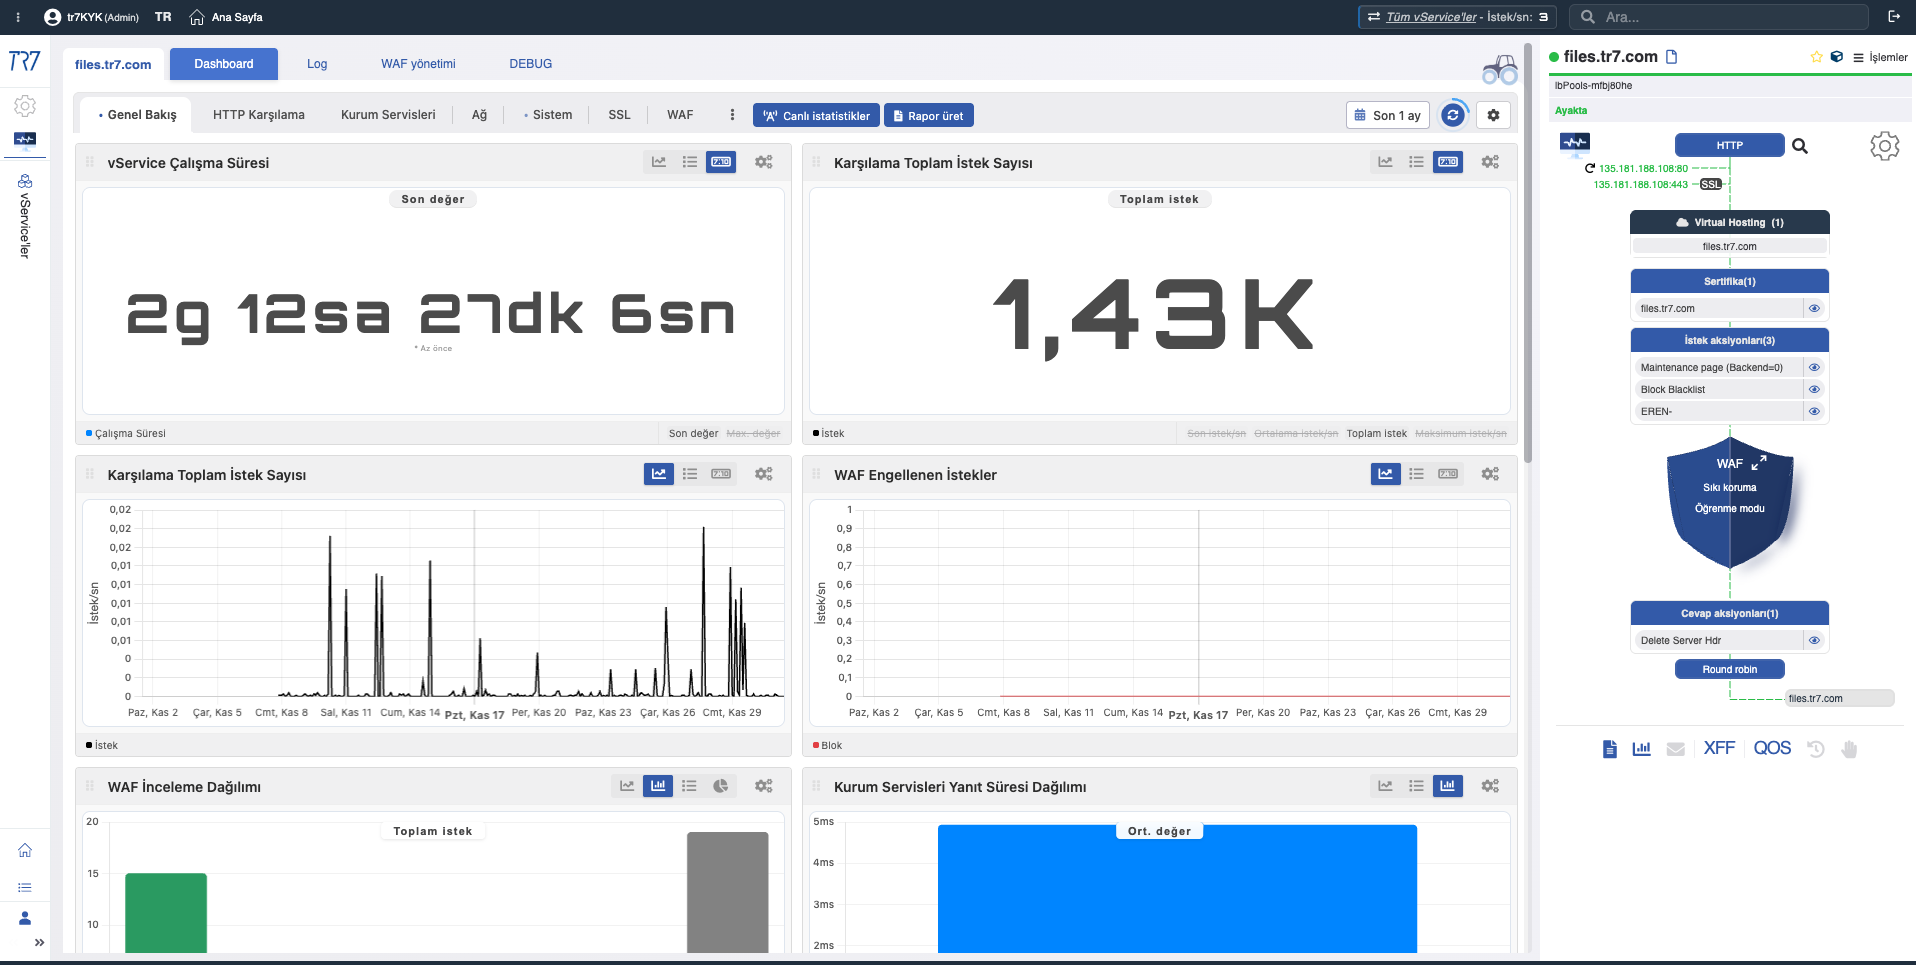The image size is (1916, 965).
Task: Click the magnifier icon next to HTTP
Action: (1800, 146)
